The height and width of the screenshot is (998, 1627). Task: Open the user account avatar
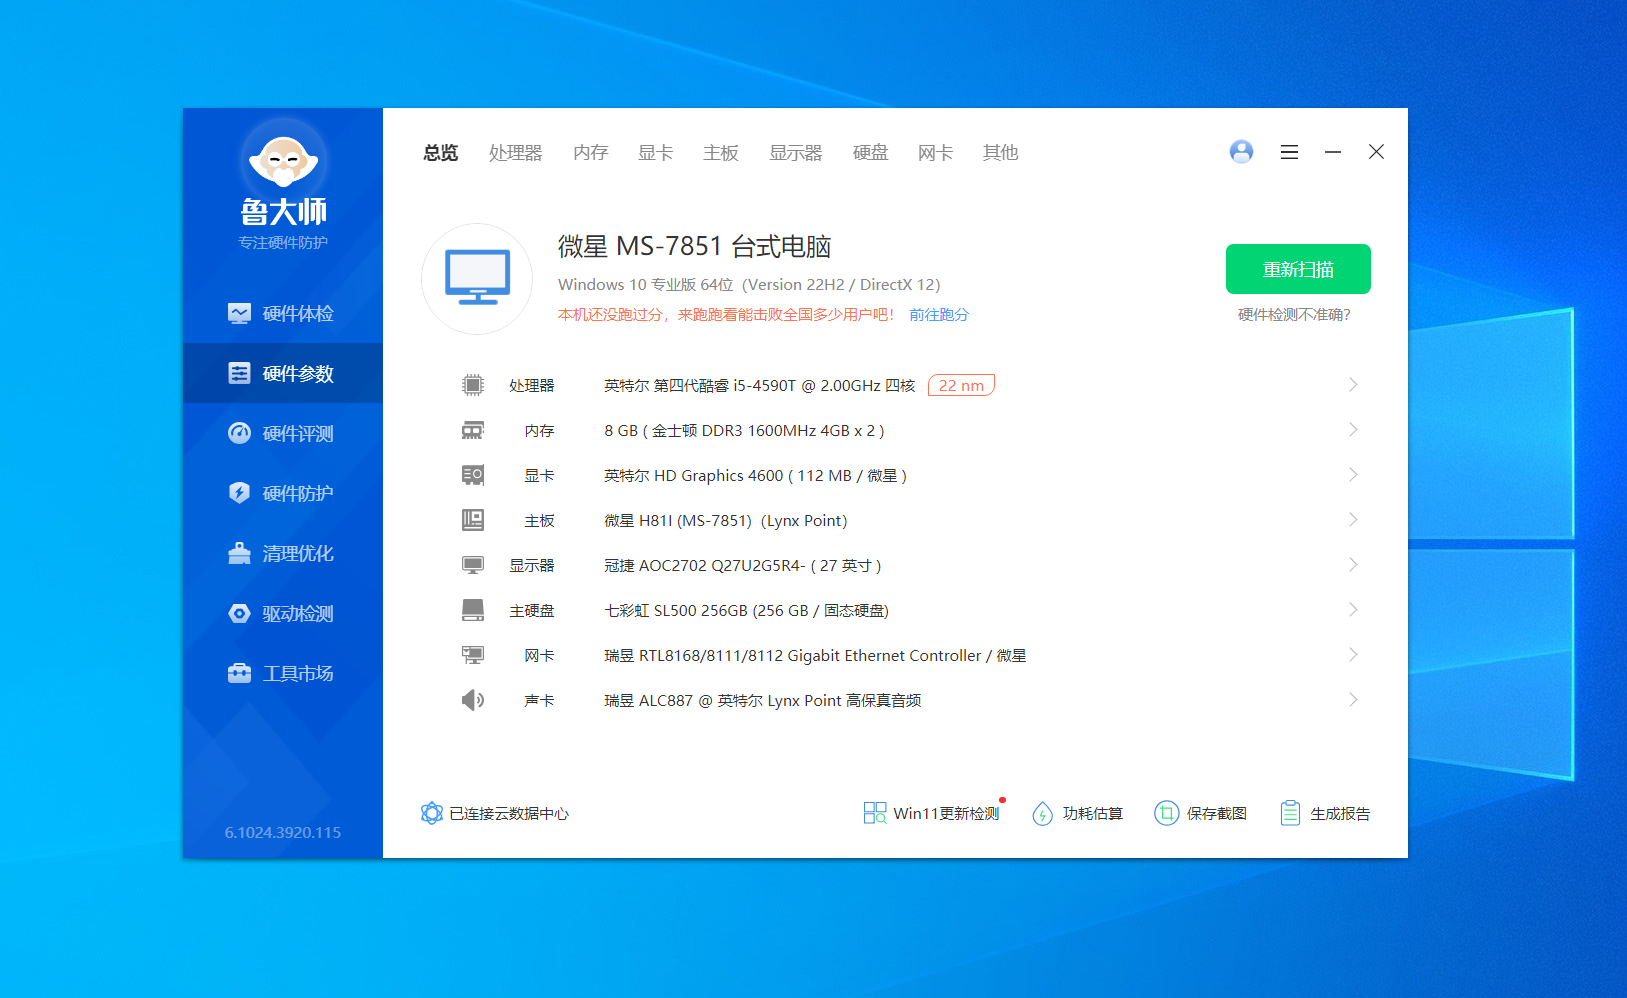(1241, 151)
